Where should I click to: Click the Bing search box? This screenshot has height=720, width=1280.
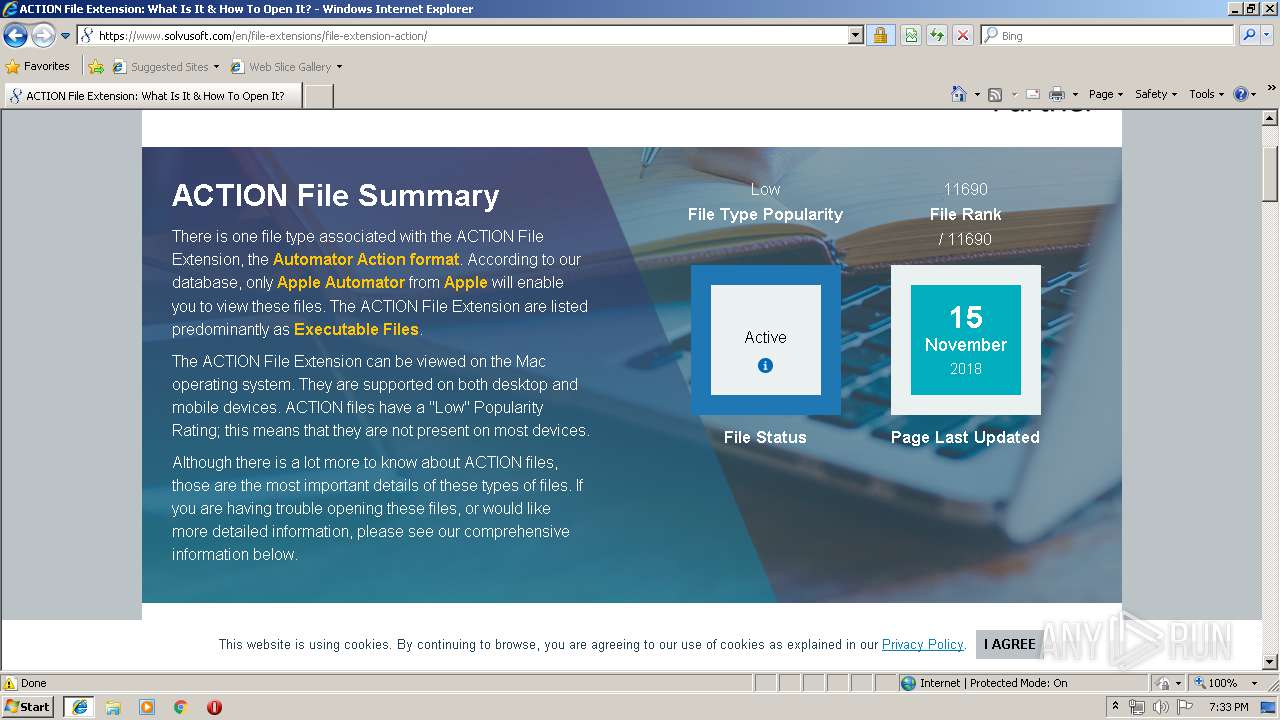pyautogui.click(x=1108, y=35)
